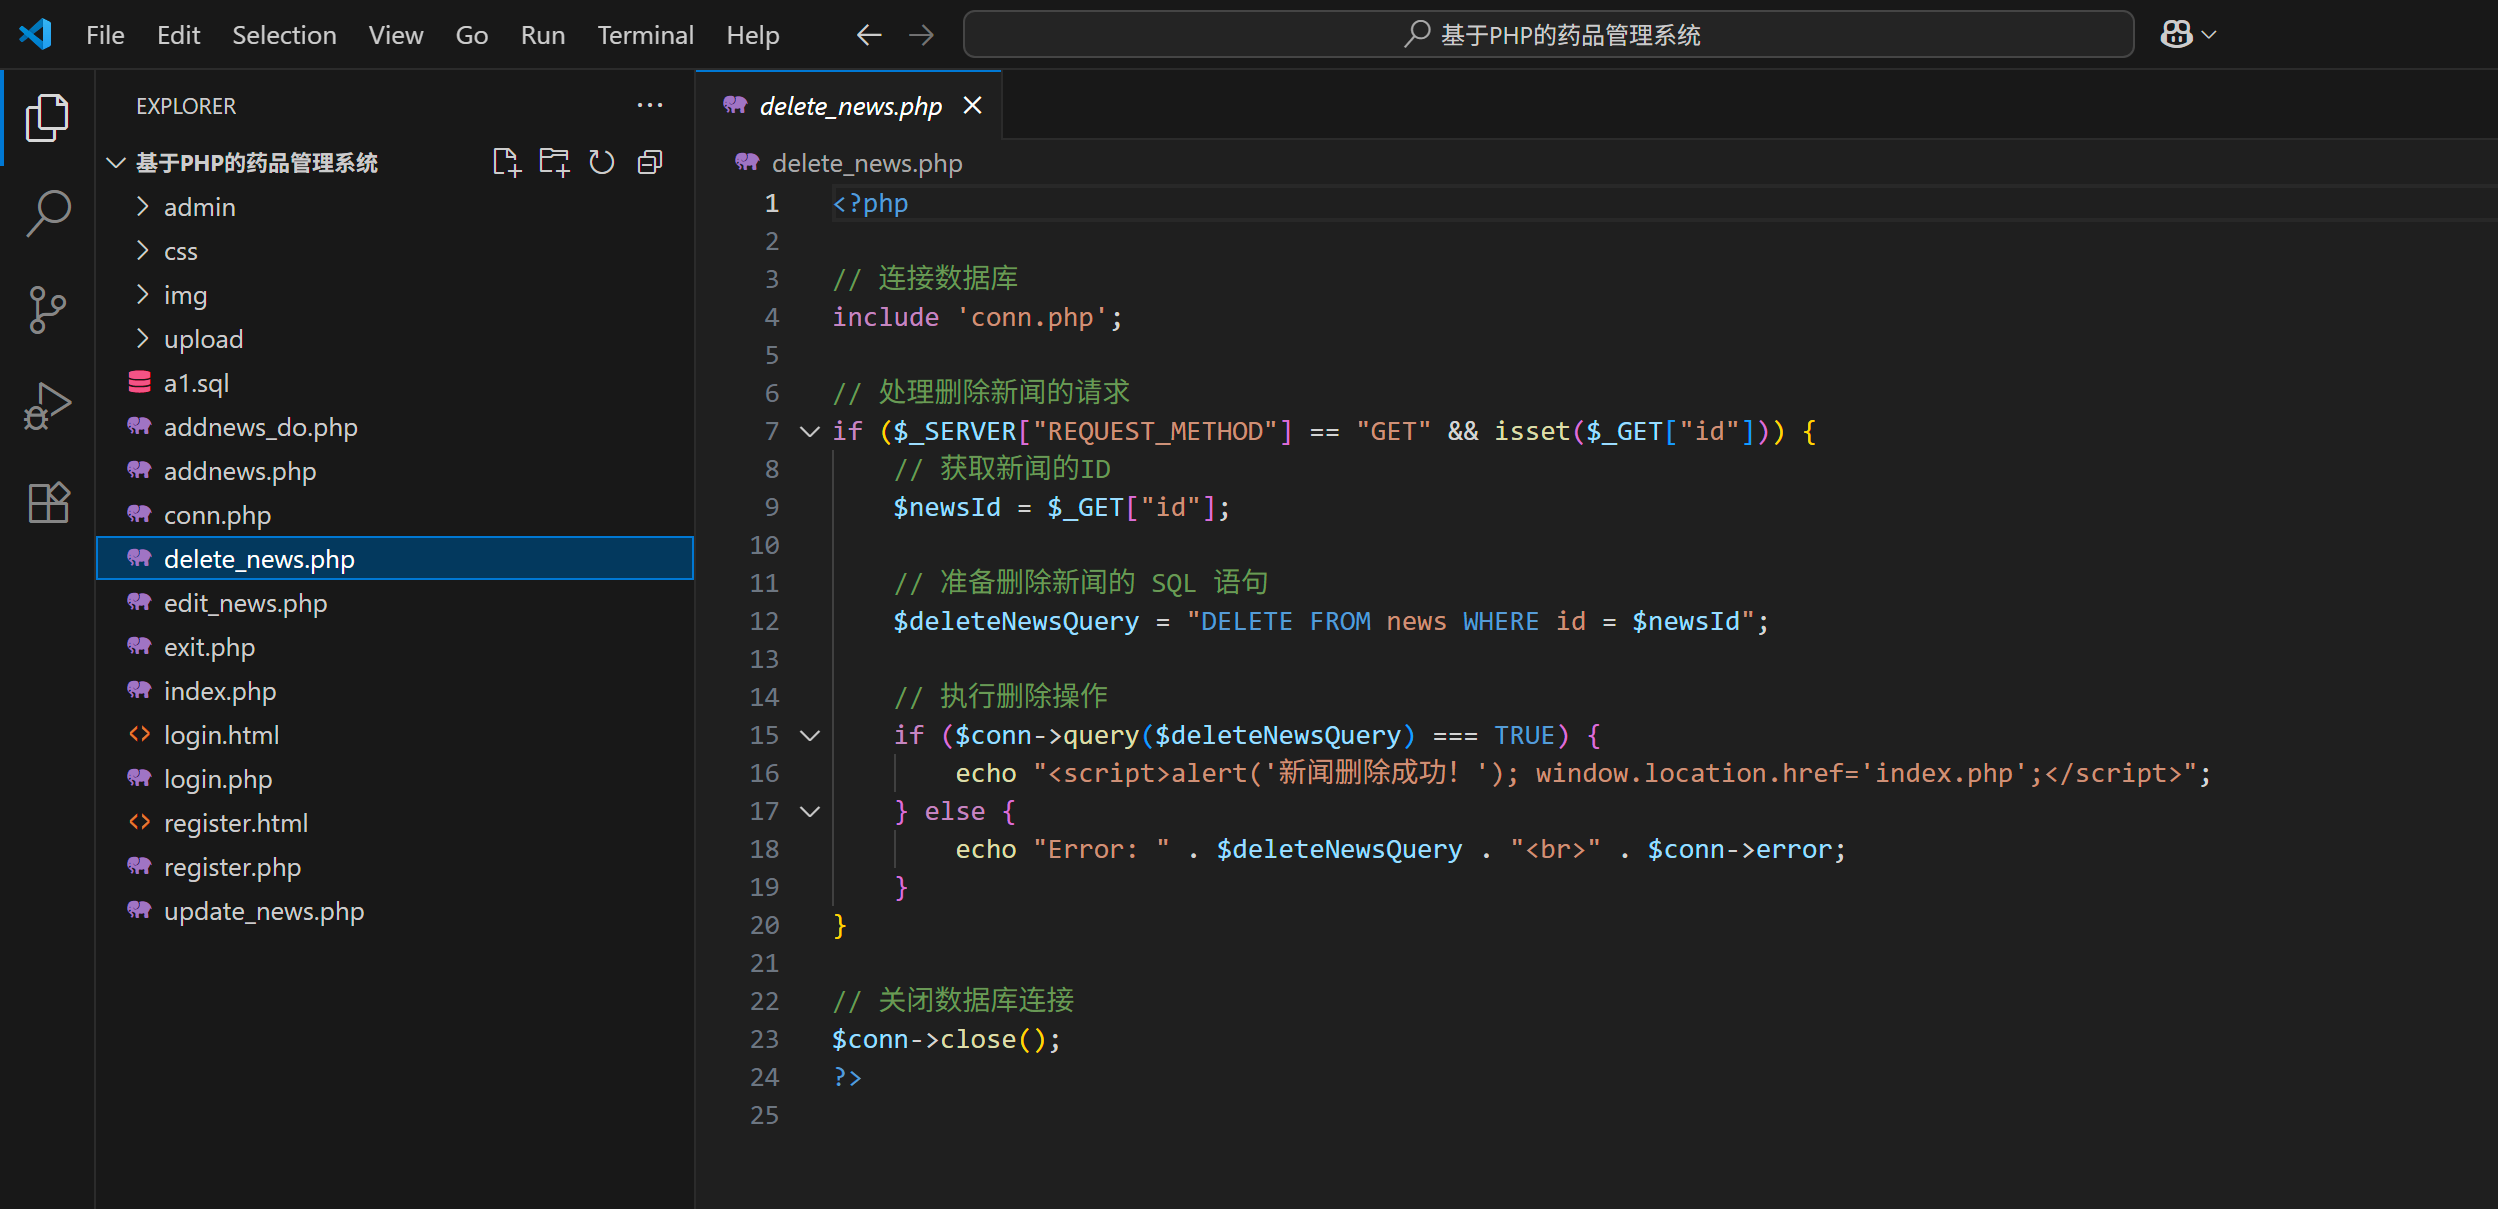The height and width of the screenshot is (1209, 2498).
Task: Click the VS Code logo icon
Action: coord(36,34)
